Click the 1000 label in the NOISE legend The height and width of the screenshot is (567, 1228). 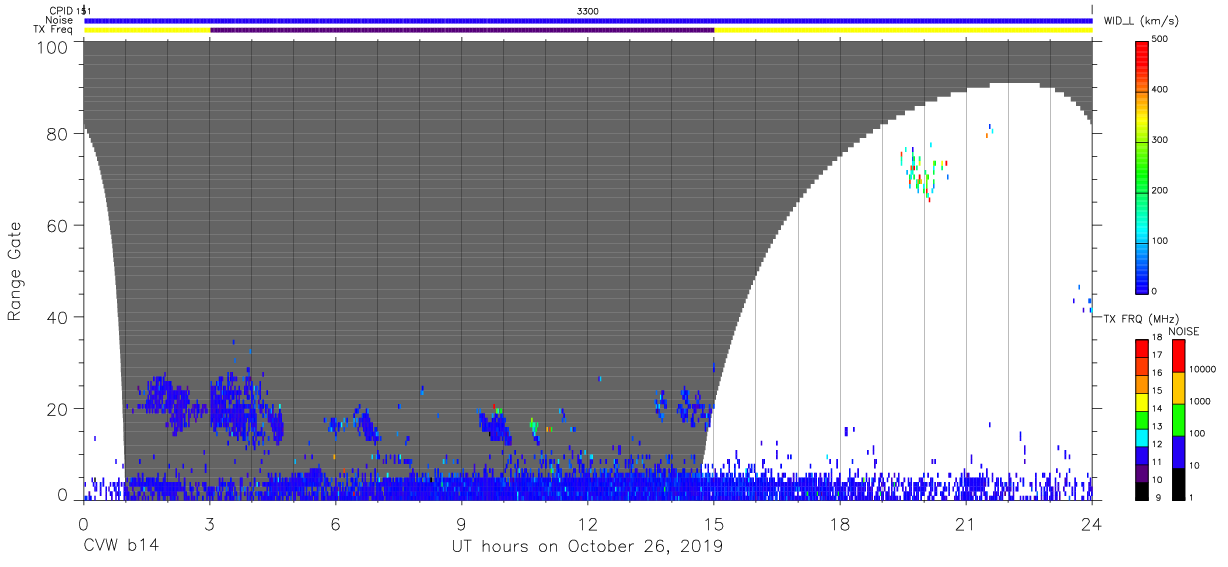pyautogui.click(x=1200, y=400)
